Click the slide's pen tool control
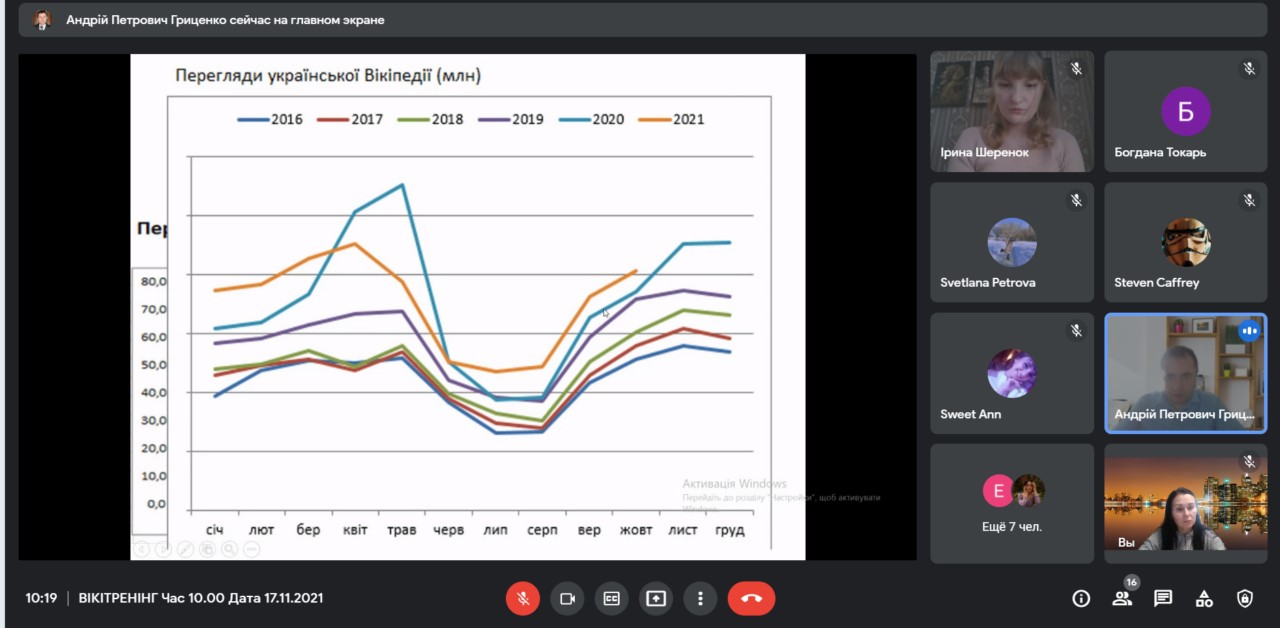 [186, 549]
